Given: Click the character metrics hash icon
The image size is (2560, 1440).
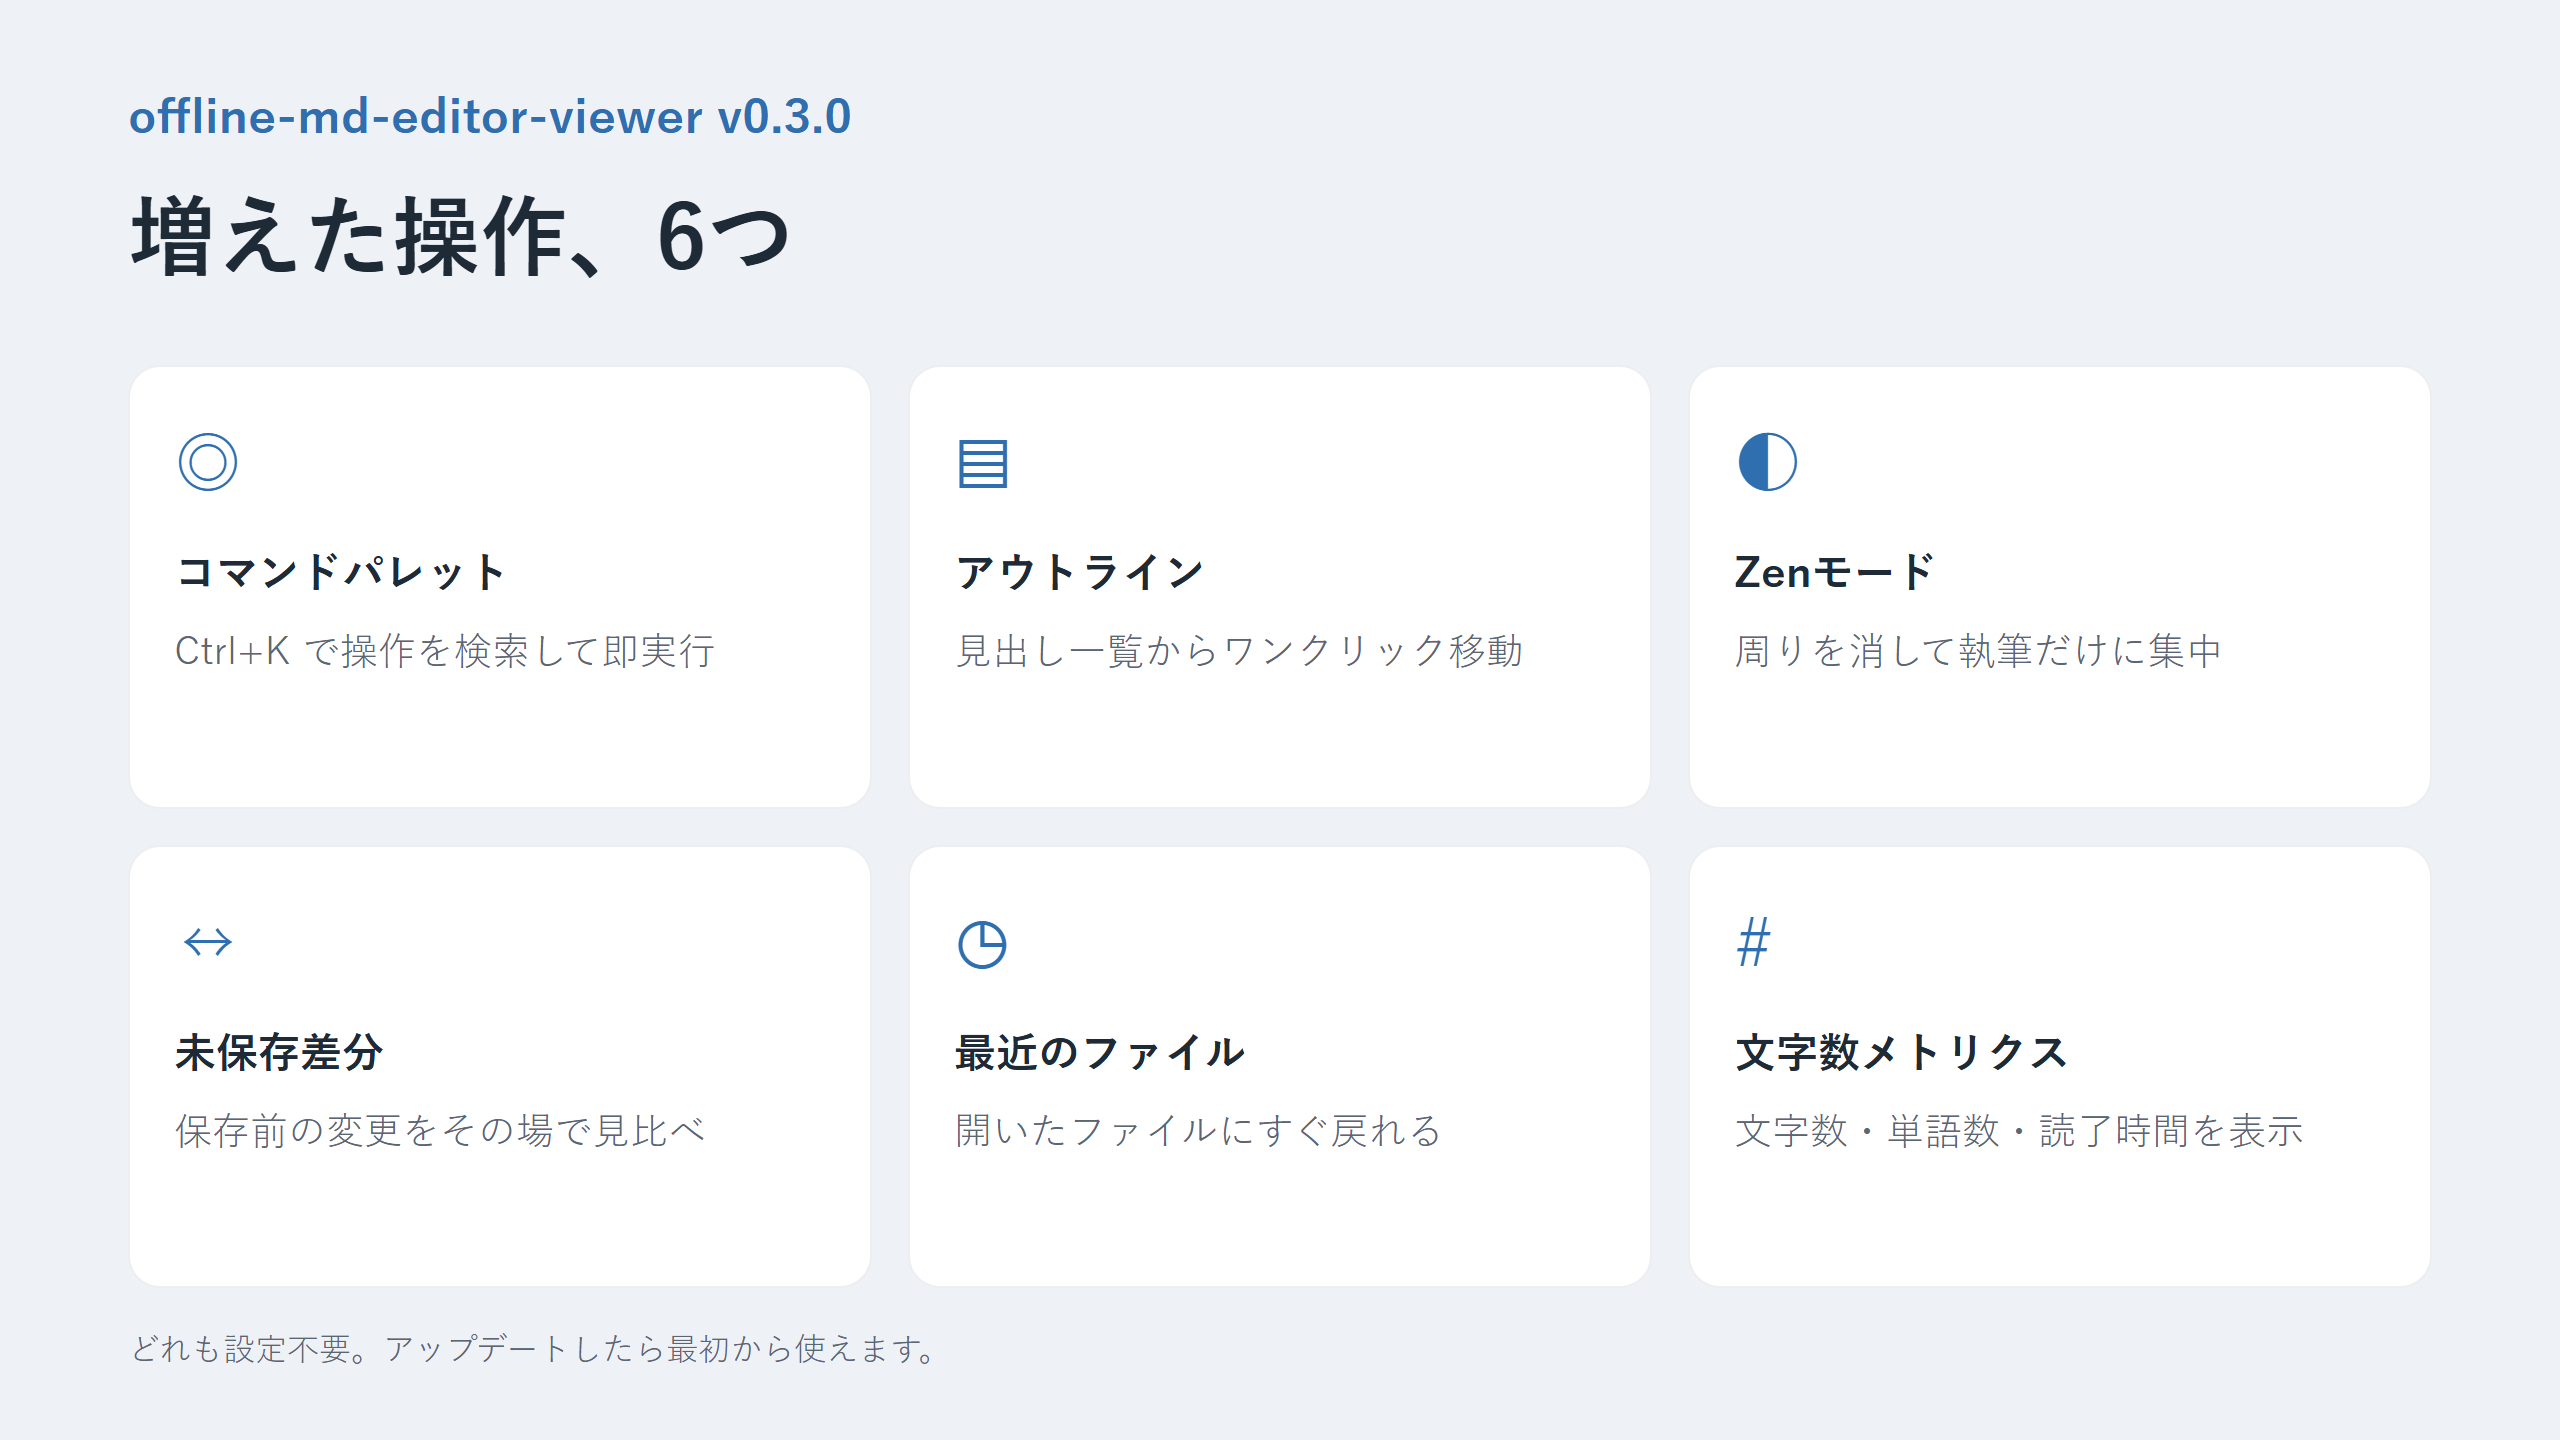Looking at the screenshot, I should click(x=1754, y=942).
